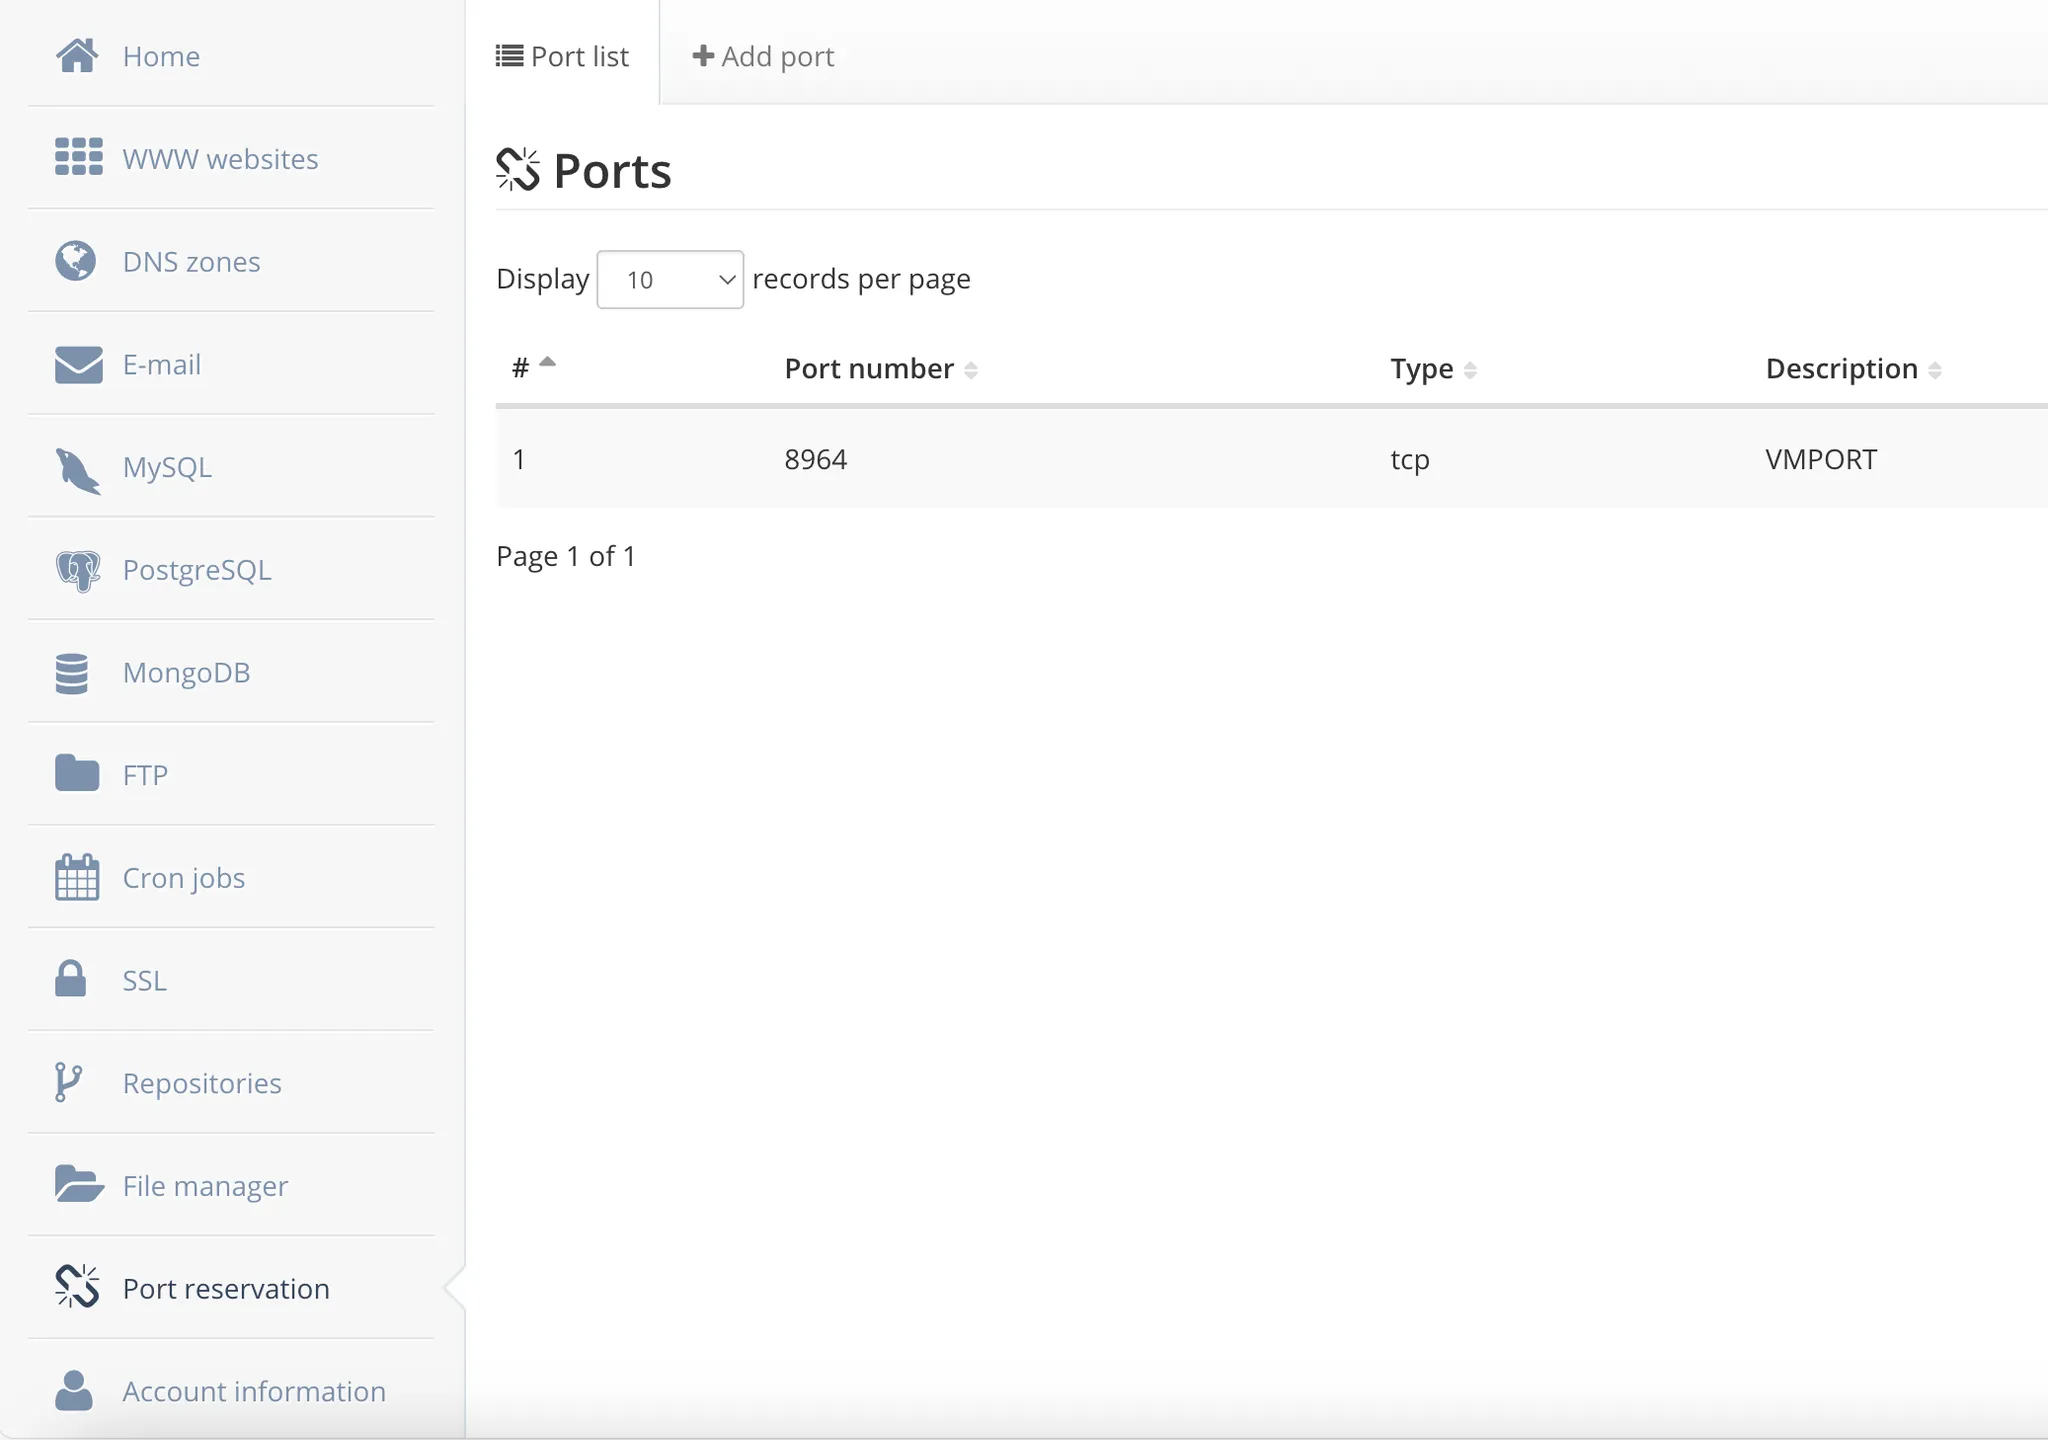Open the records per page dropdown
The width and height of the screenshot is (2048, 1440).
pyautogui.click(x=669, y=279)
